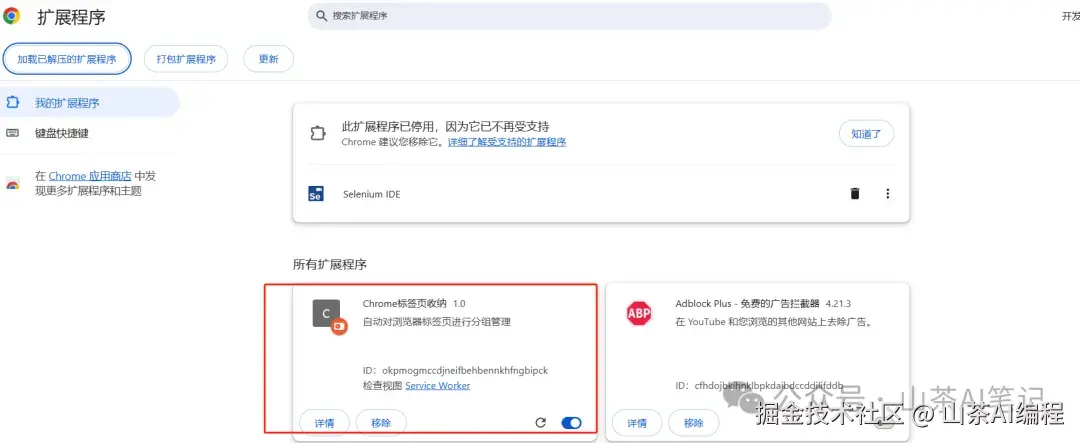The image size is (1080, 443).
Task: Focus the 搜索扩展程序 search field
Action: 570,16
